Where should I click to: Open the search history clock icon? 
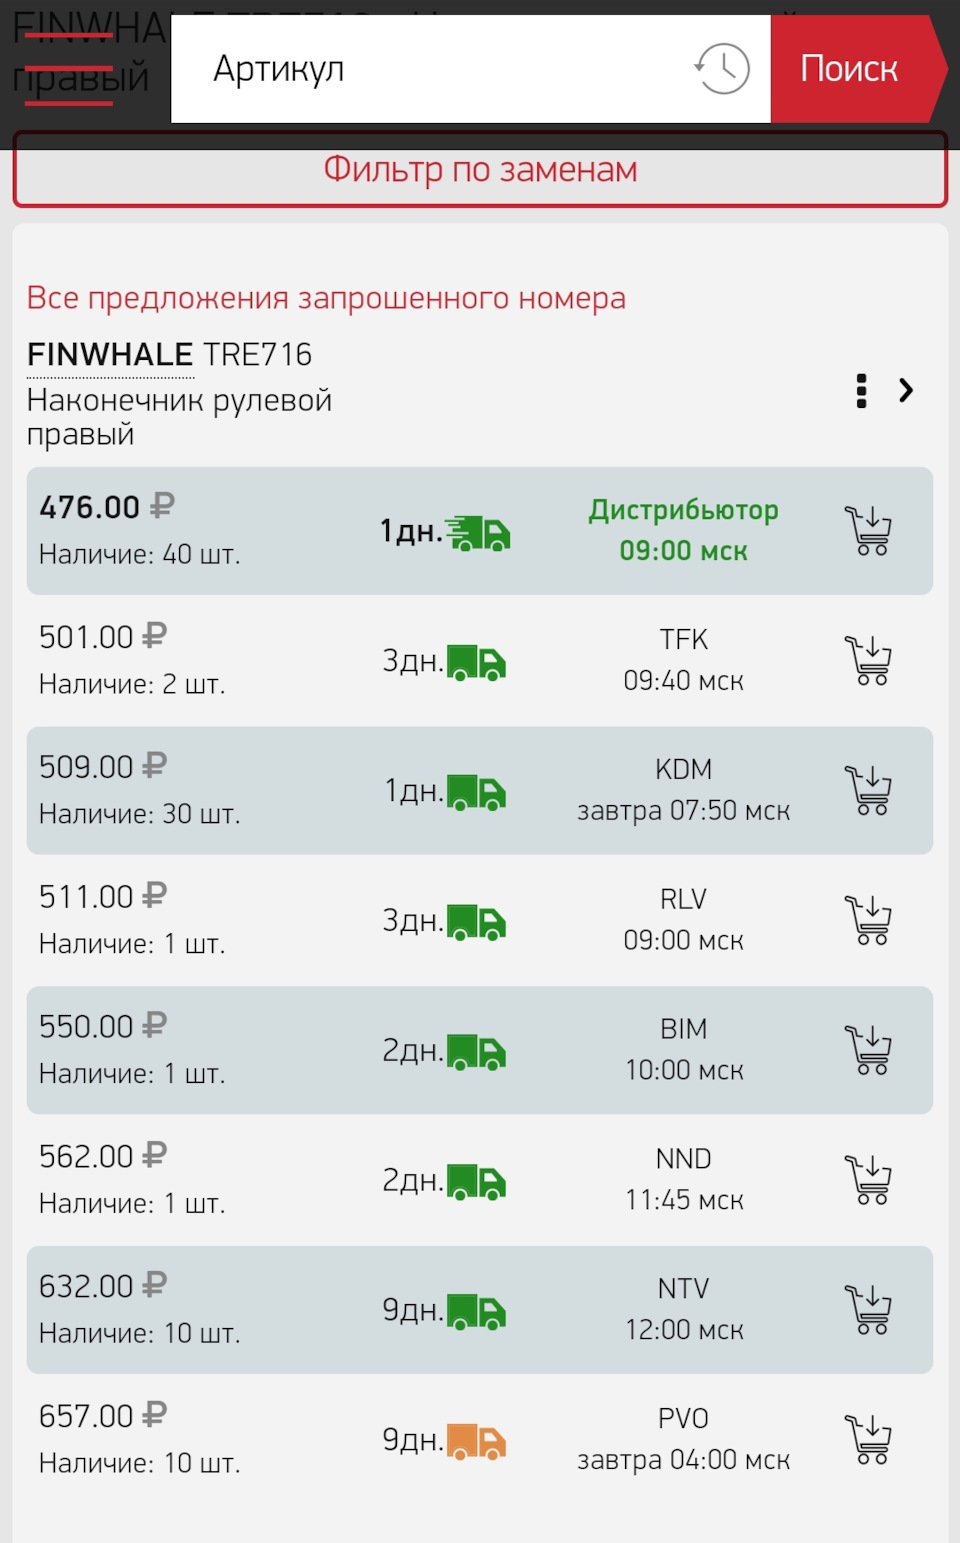click(x=722, y=69)
